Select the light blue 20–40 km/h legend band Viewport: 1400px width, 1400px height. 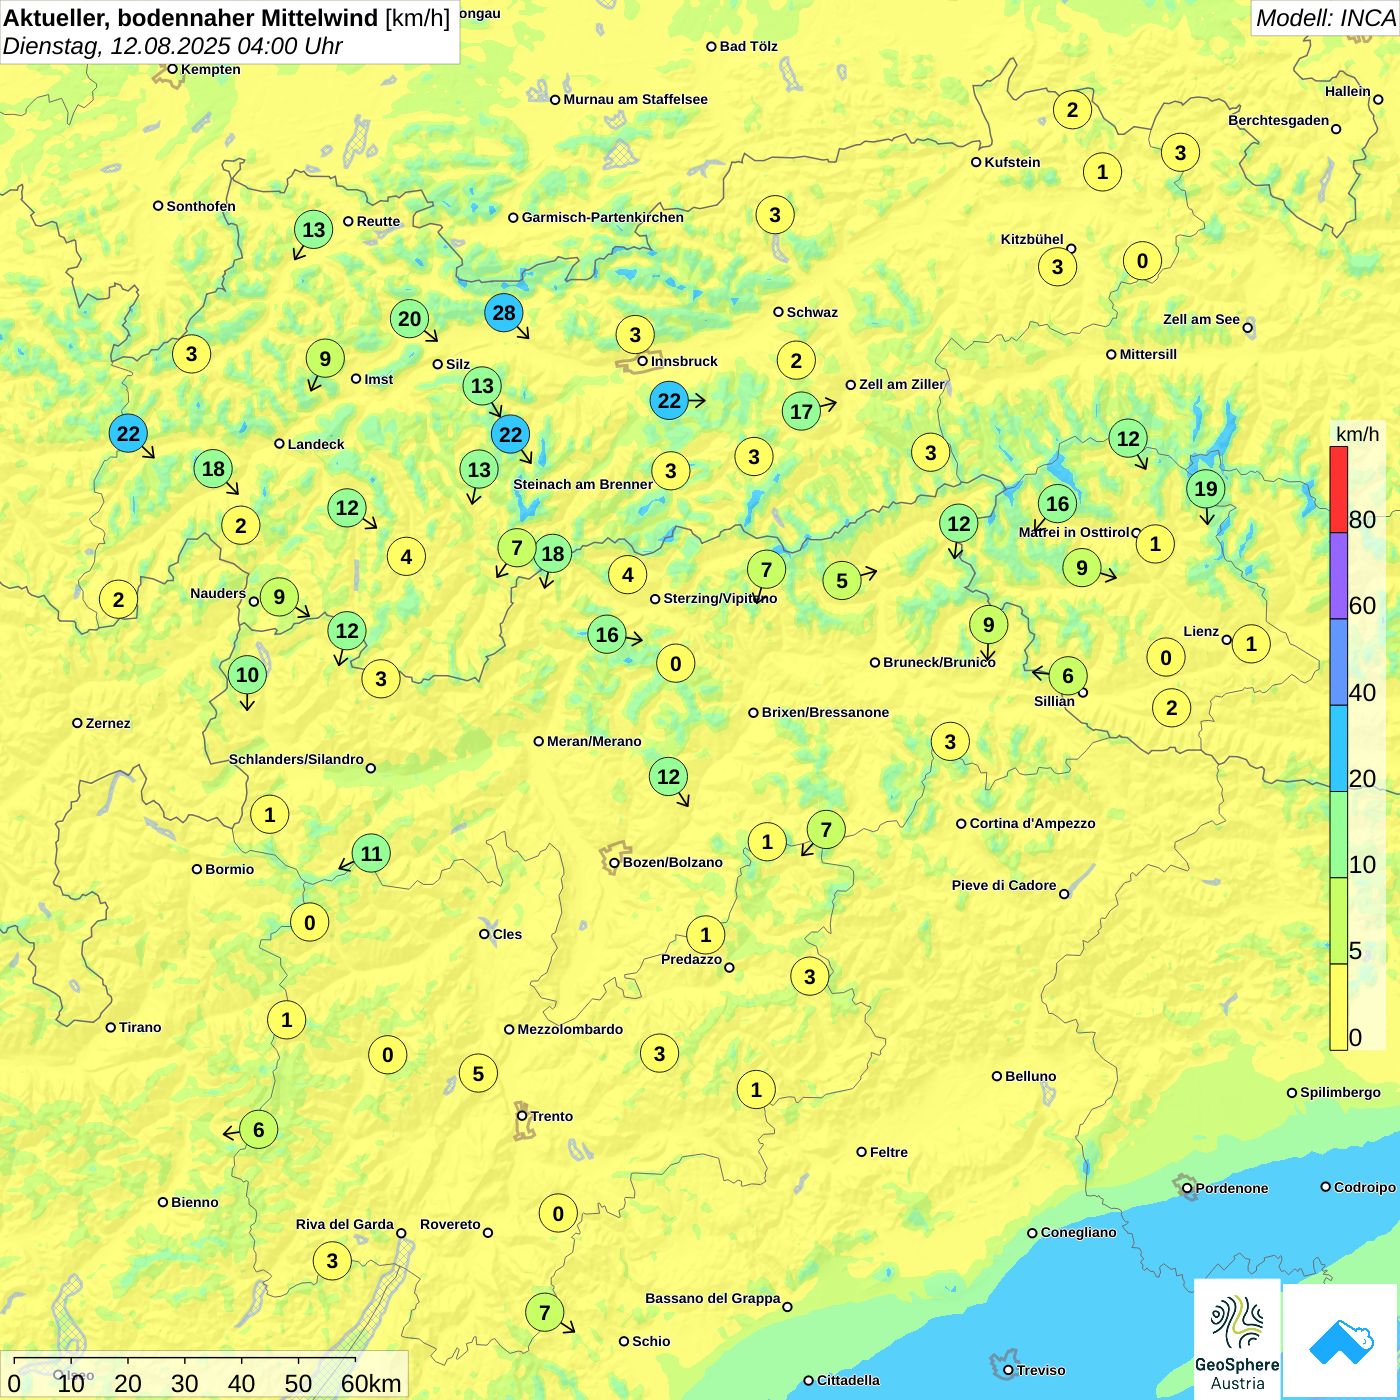[x=1339, y=749]
